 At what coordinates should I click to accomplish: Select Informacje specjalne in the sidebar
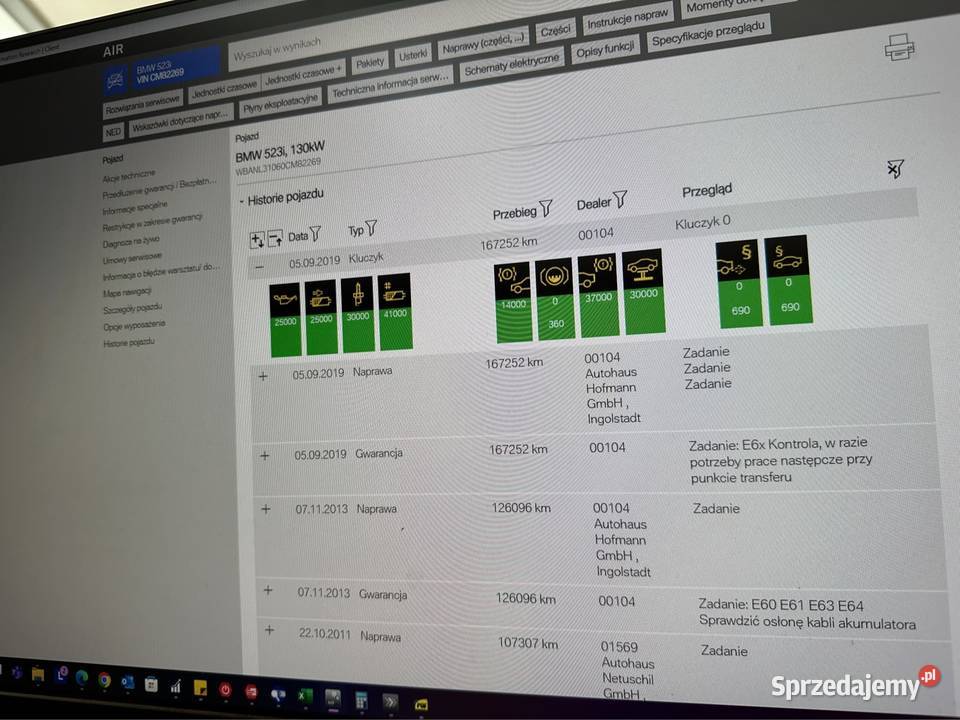[135, 208]
